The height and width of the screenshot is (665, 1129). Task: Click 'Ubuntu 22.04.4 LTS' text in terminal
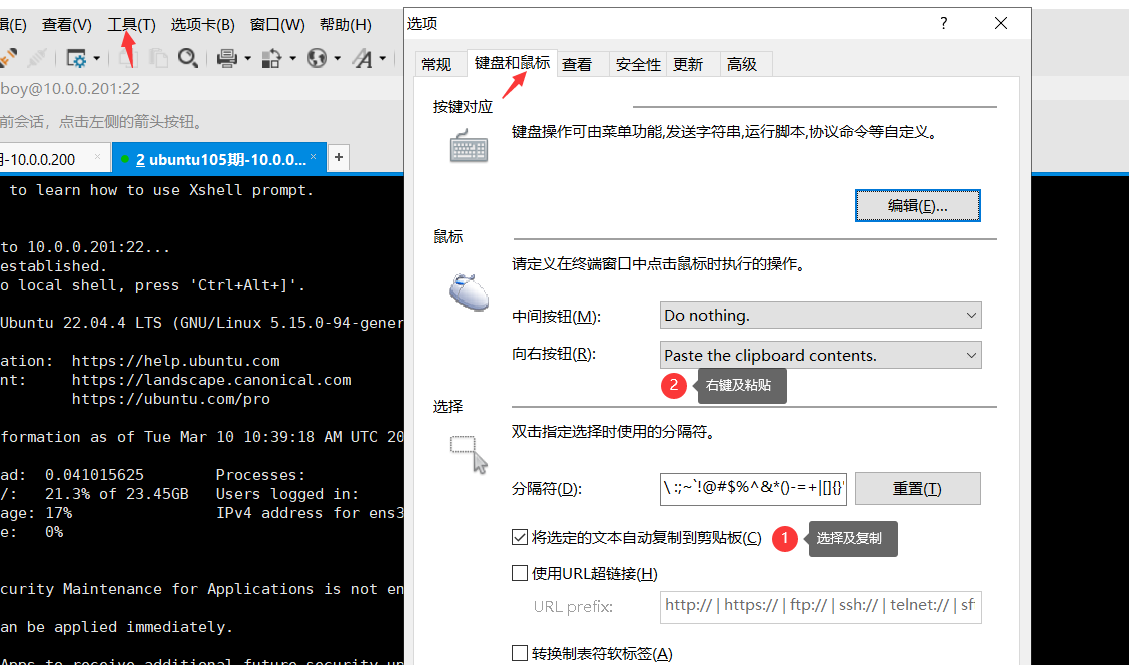point(81,323)
